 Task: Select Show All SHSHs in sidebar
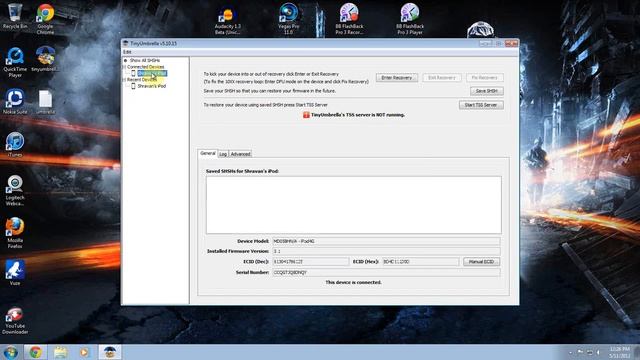click(144, 60)
